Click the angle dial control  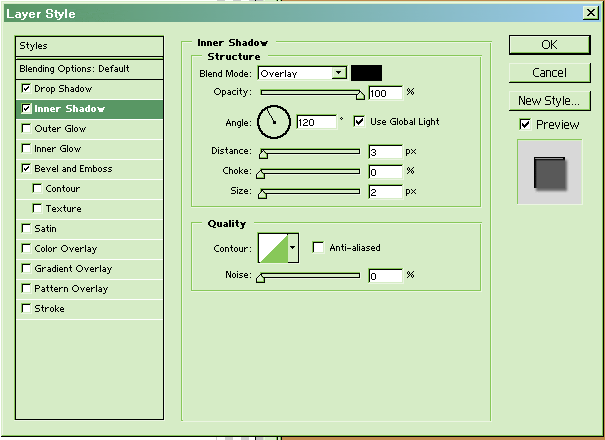273,122
